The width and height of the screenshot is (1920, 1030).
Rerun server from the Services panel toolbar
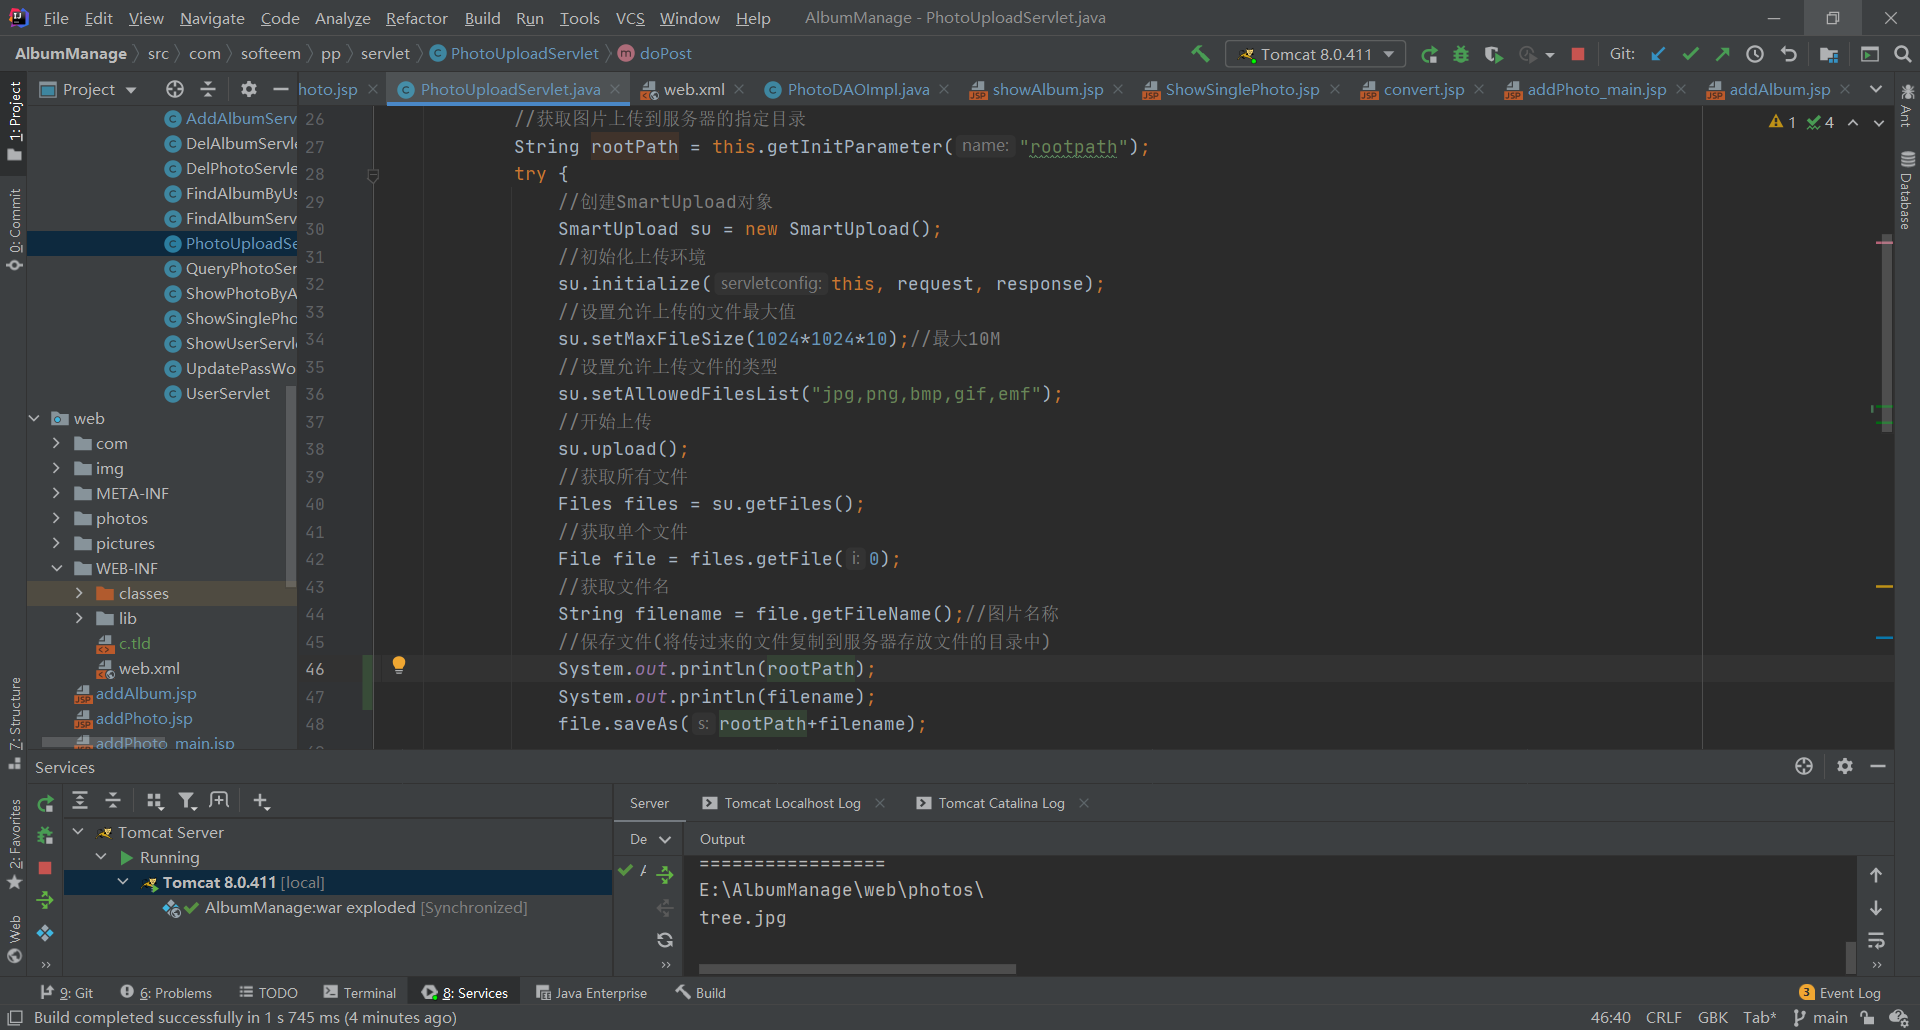pos(45,801)
